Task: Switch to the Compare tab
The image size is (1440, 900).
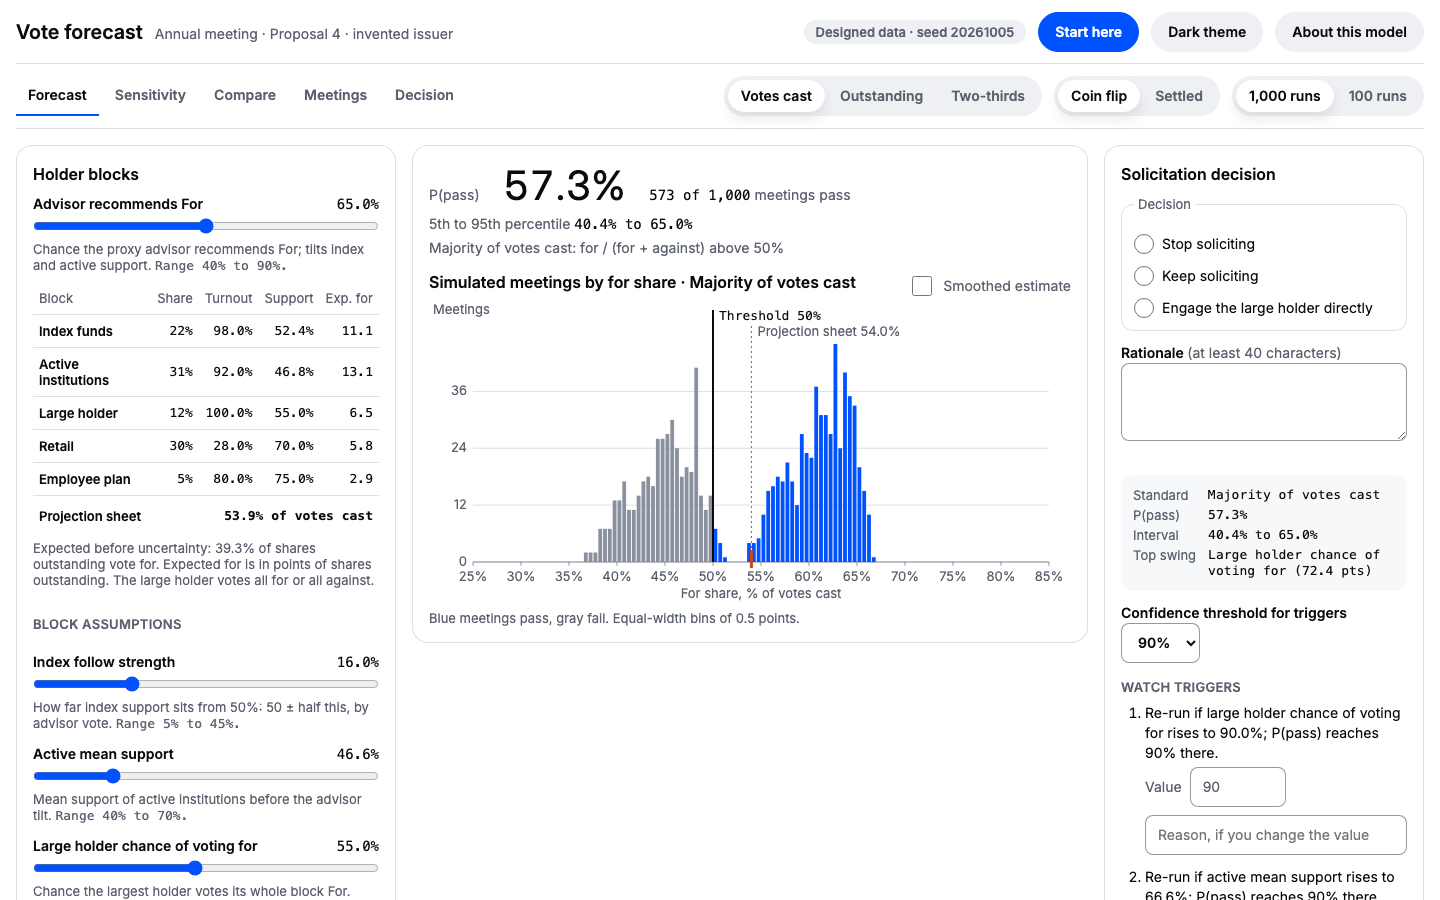Action: click(245, 95)
